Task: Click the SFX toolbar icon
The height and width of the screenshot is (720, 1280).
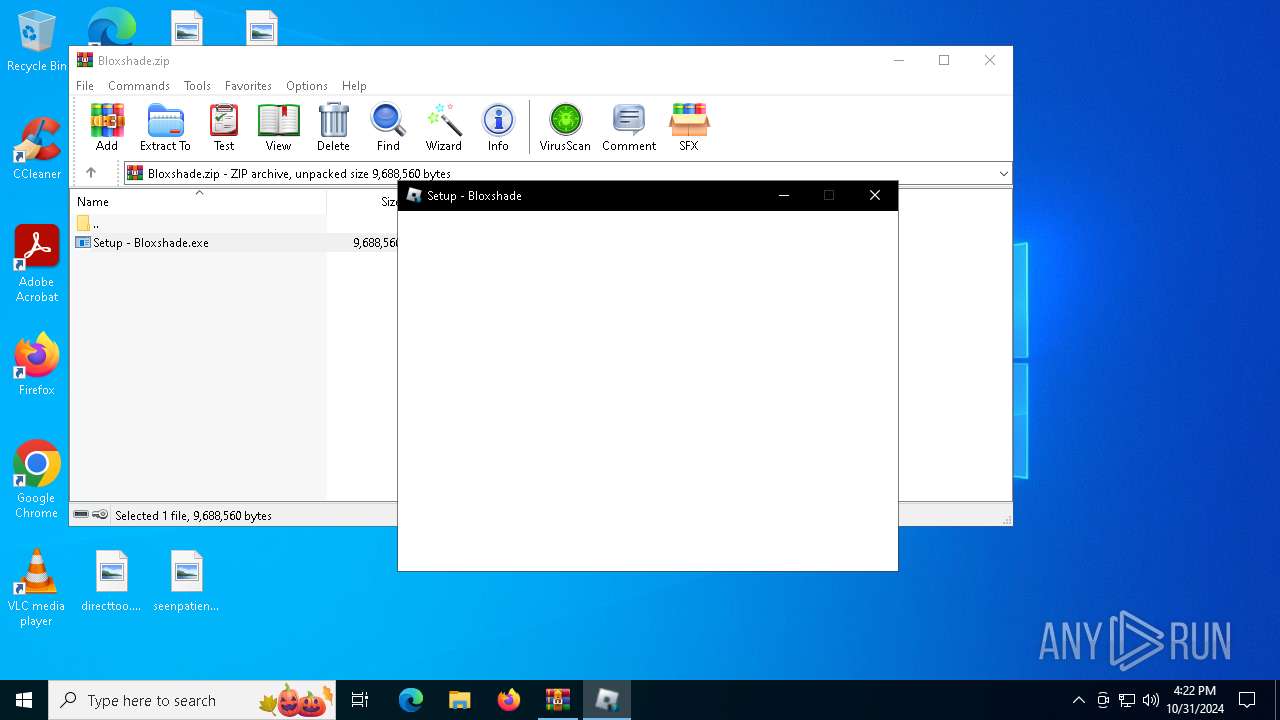Action: [689, 127]
